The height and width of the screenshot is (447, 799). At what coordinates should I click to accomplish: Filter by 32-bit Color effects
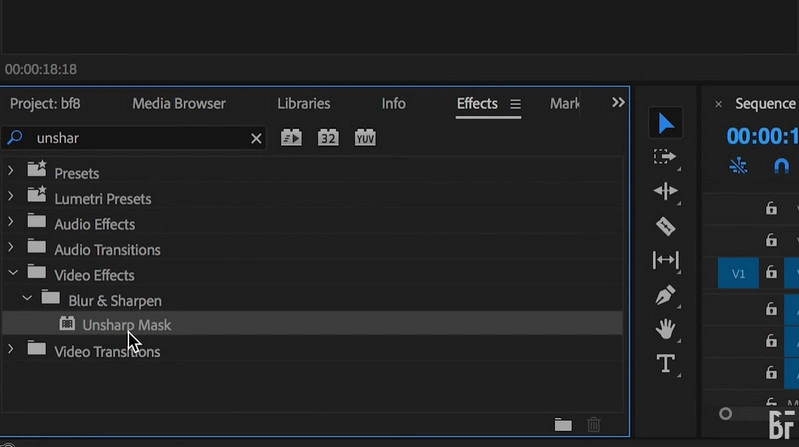pyautogui.click(x=328, y=138)
